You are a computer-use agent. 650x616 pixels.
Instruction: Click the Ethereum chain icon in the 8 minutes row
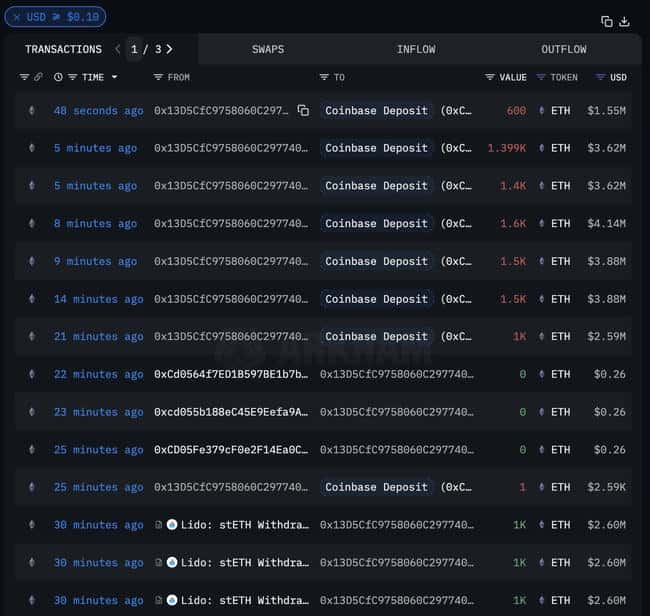(x=32, y=223)
